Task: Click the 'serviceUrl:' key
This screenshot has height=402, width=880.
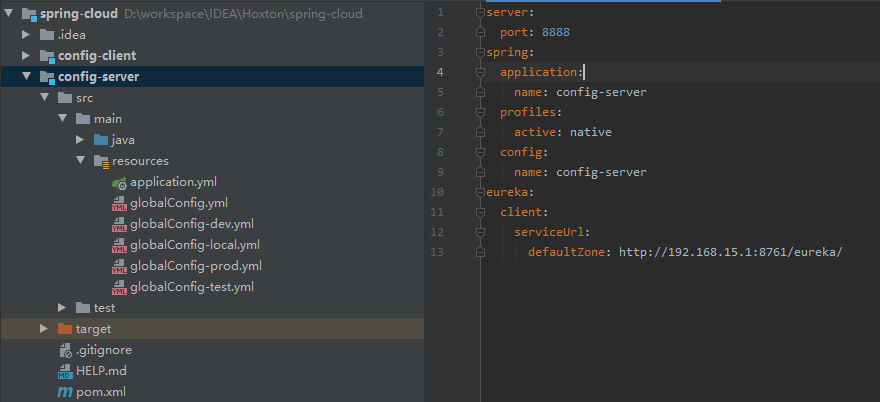Action: click(x=552, y=232)
